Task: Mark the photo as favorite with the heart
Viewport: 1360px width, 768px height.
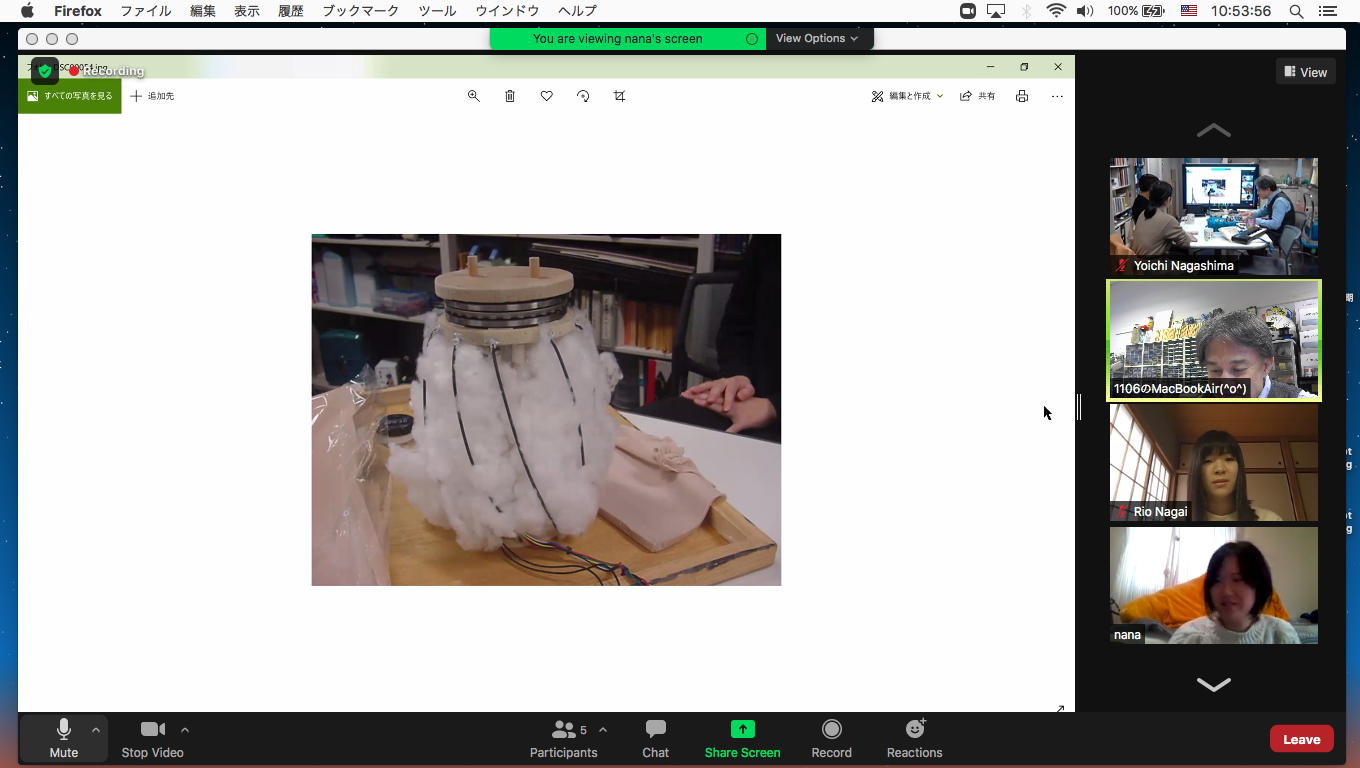Action: tap(547, 96)
